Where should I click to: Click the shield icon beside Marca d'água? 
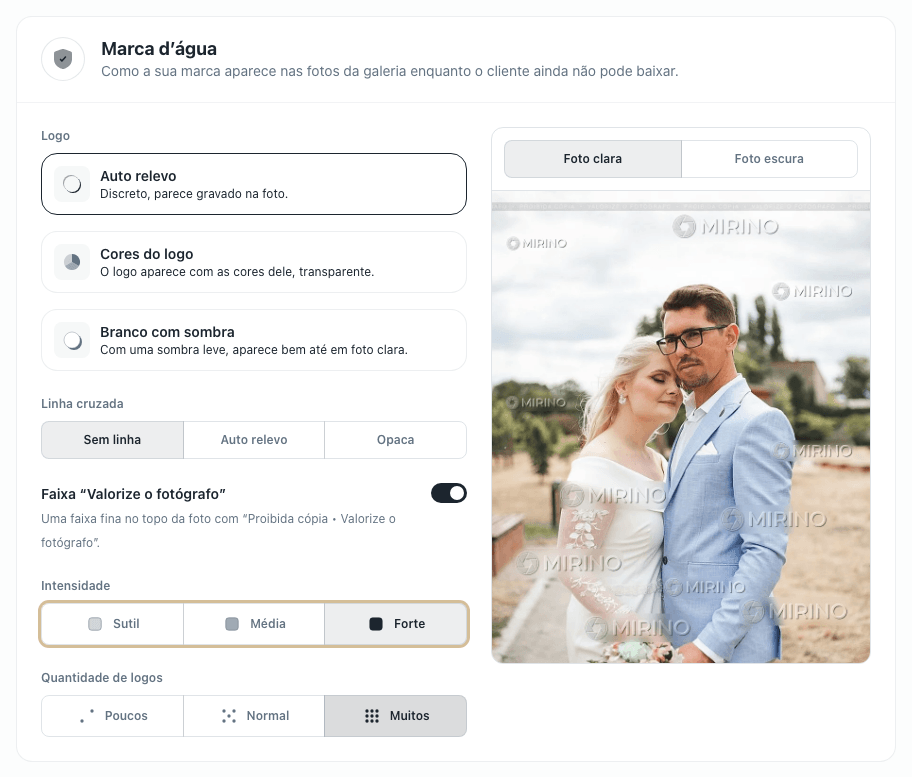click(x=63, y=59)
